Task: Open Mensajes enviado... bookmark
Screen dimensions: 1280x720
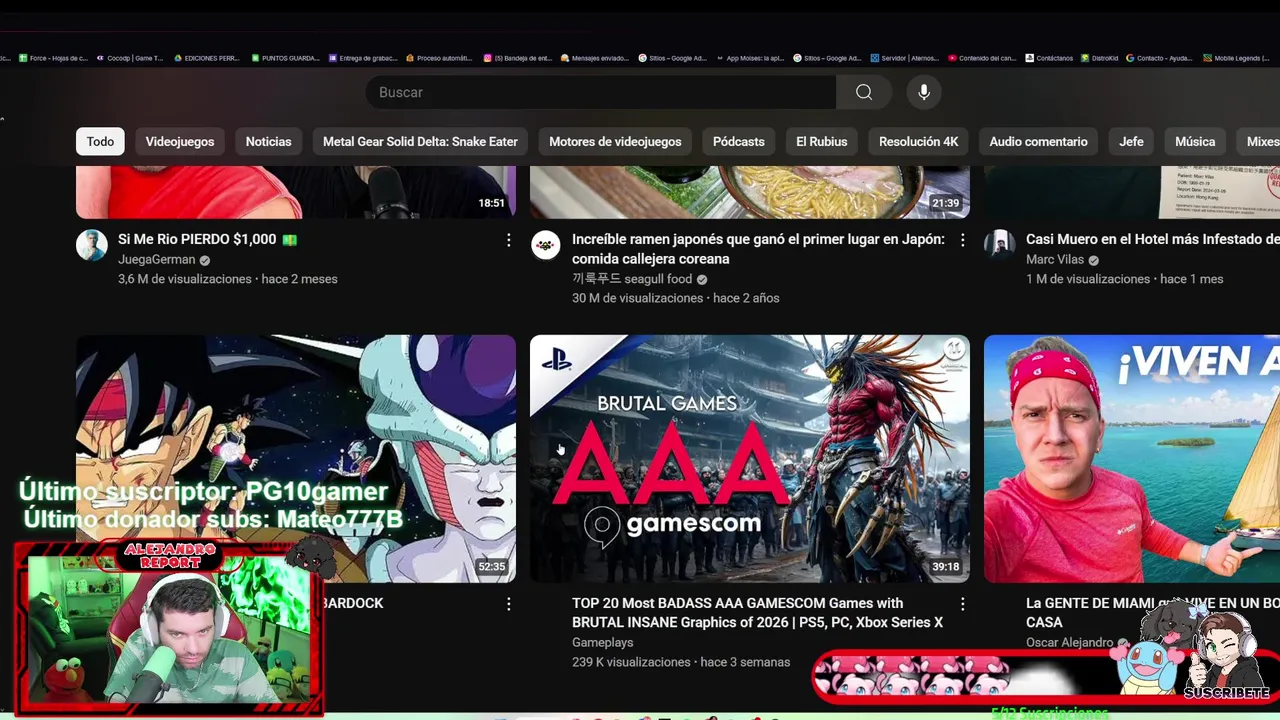Action: [594, 58]
